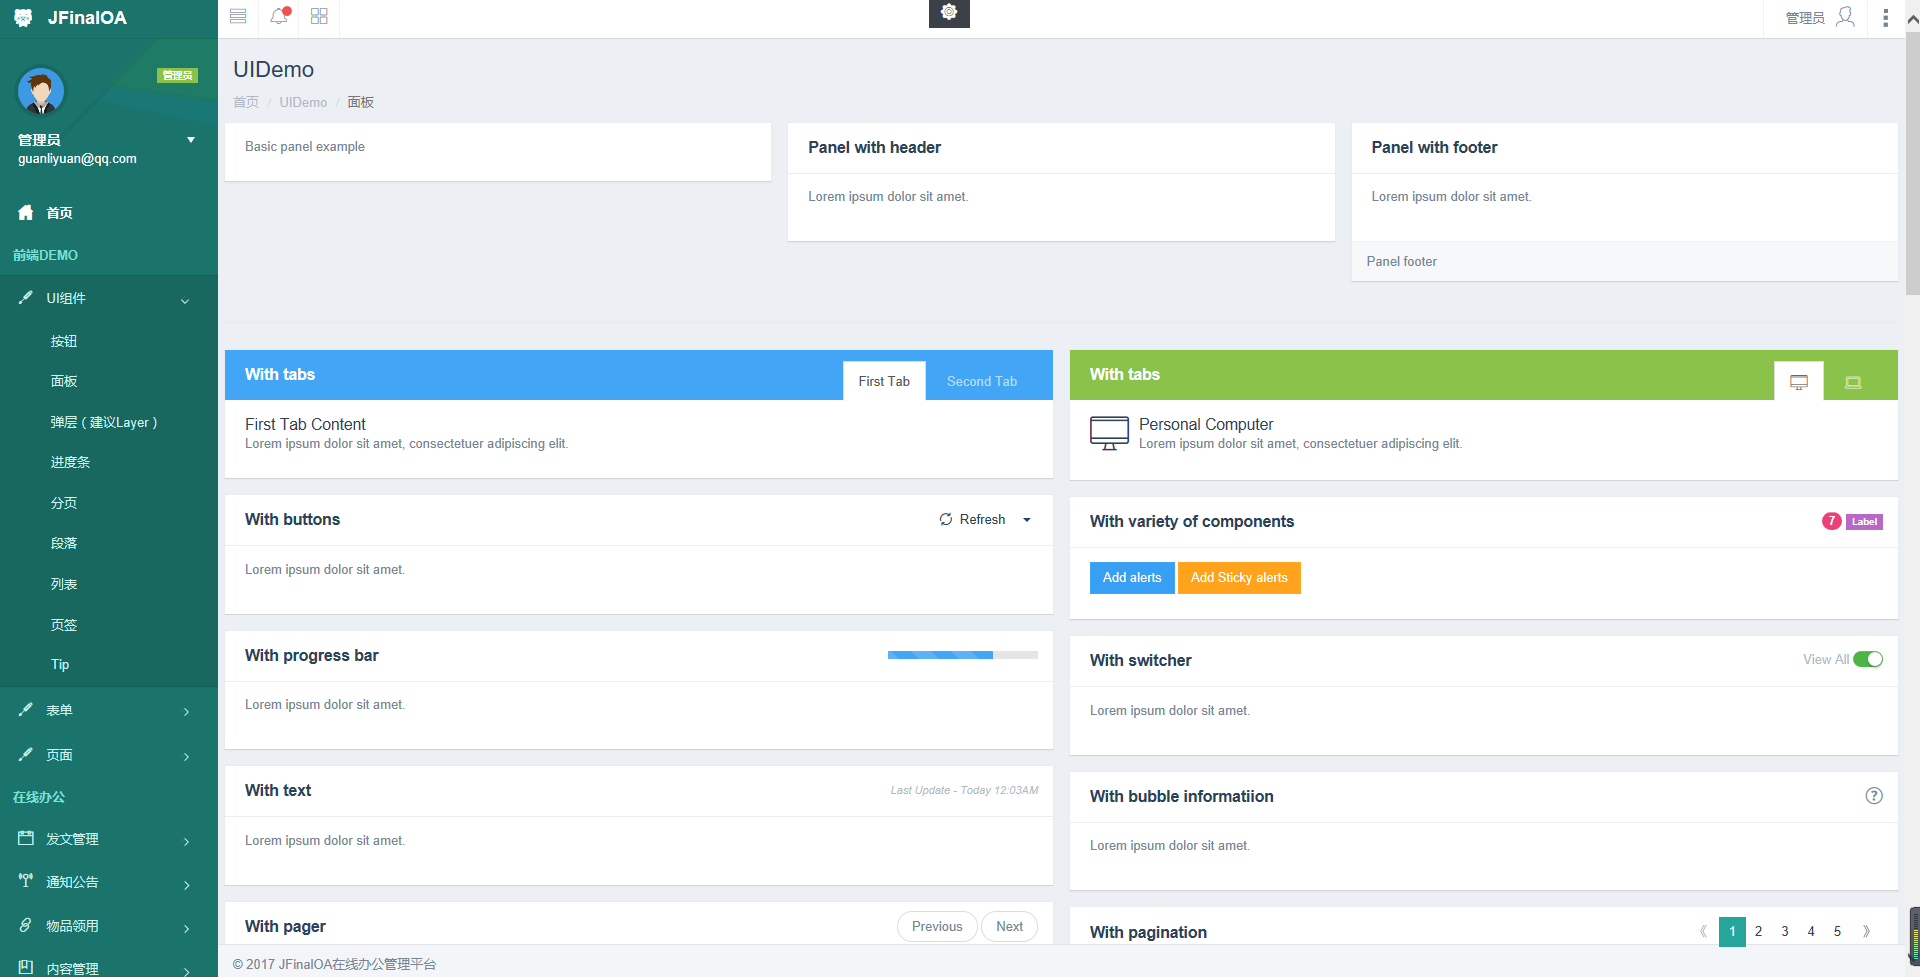Select pagination page 1
The height and width of the screenshot is (977, 1920).
1732,931
